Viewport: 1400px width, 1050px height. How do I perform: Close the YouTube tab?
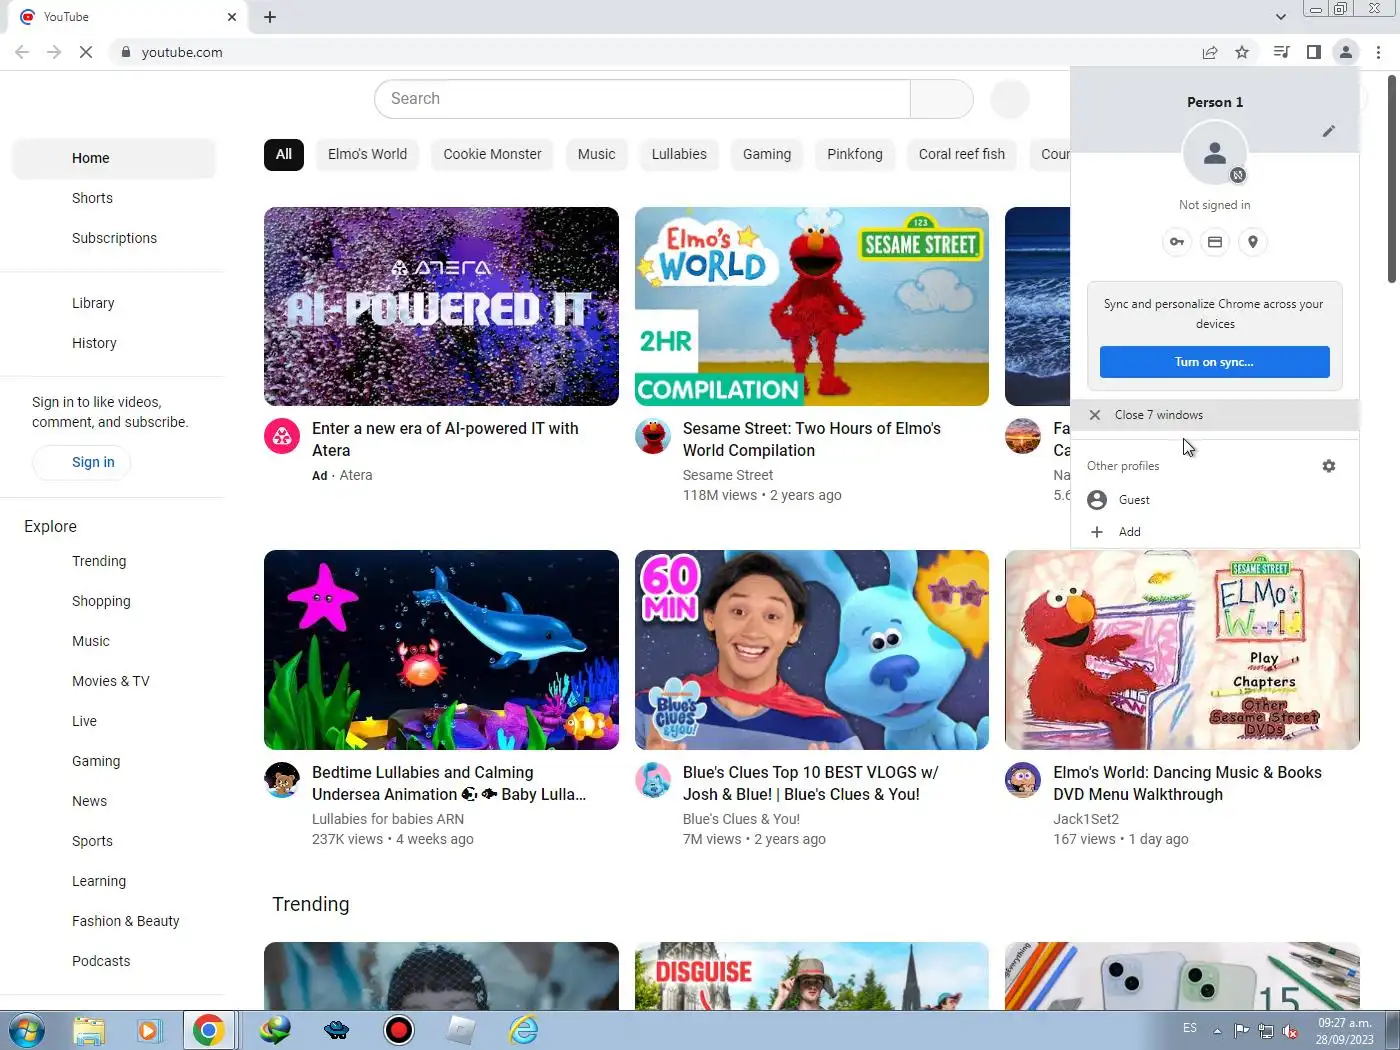tap(232, 17)
